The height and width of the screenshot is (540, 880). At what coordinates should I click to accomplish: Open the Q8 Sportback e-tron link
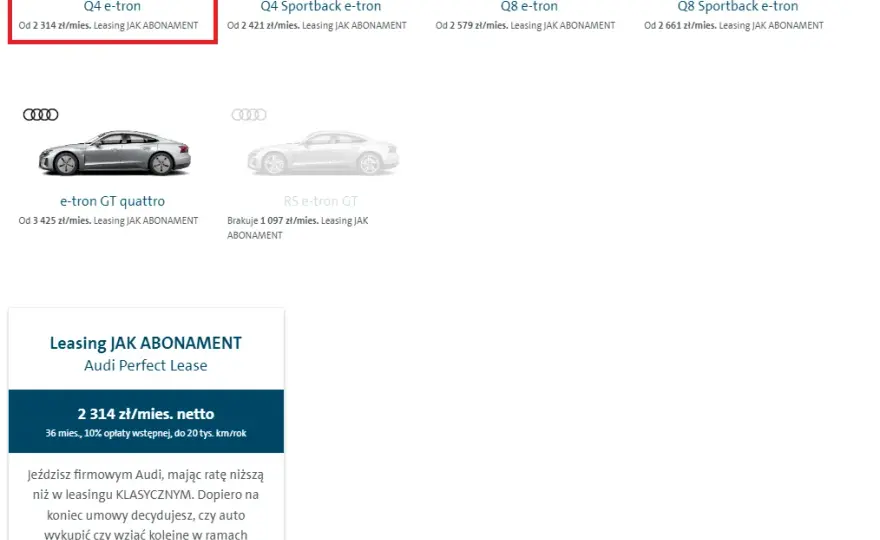point(737,7)
